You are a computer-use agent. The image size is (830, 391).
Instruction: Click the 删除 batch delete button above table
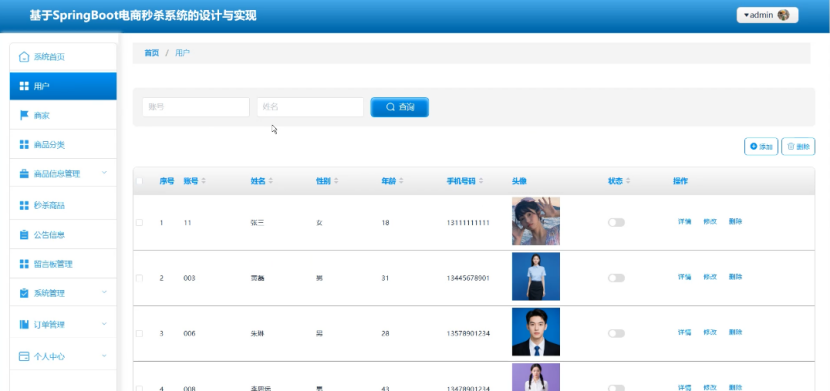[798, 147]
